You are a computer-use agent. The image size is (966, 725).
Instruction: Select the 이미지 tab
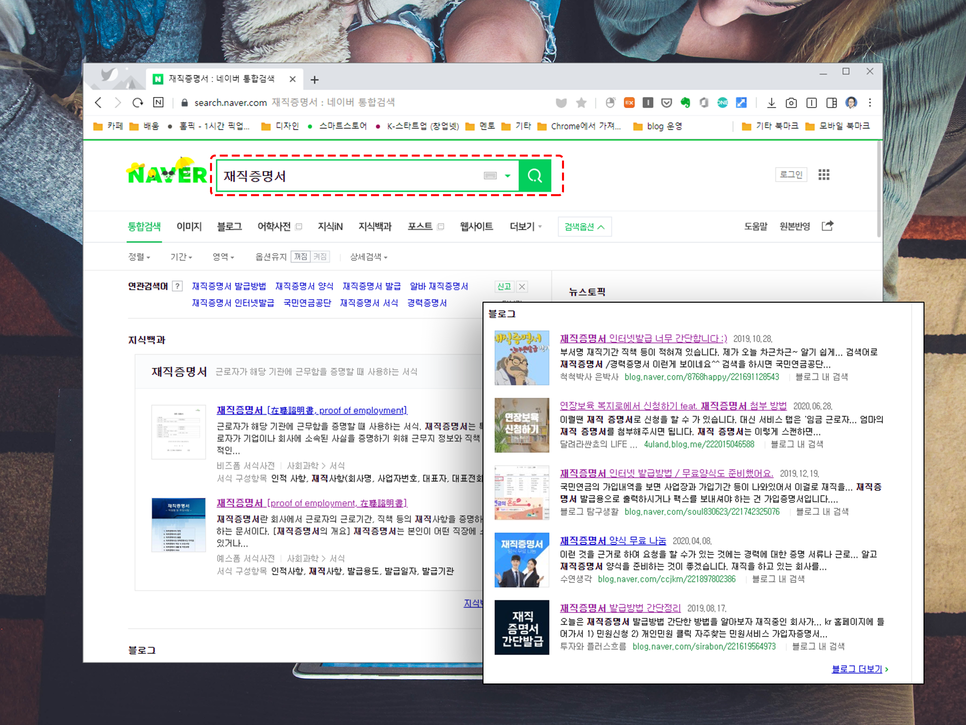(x=189, y=227)
